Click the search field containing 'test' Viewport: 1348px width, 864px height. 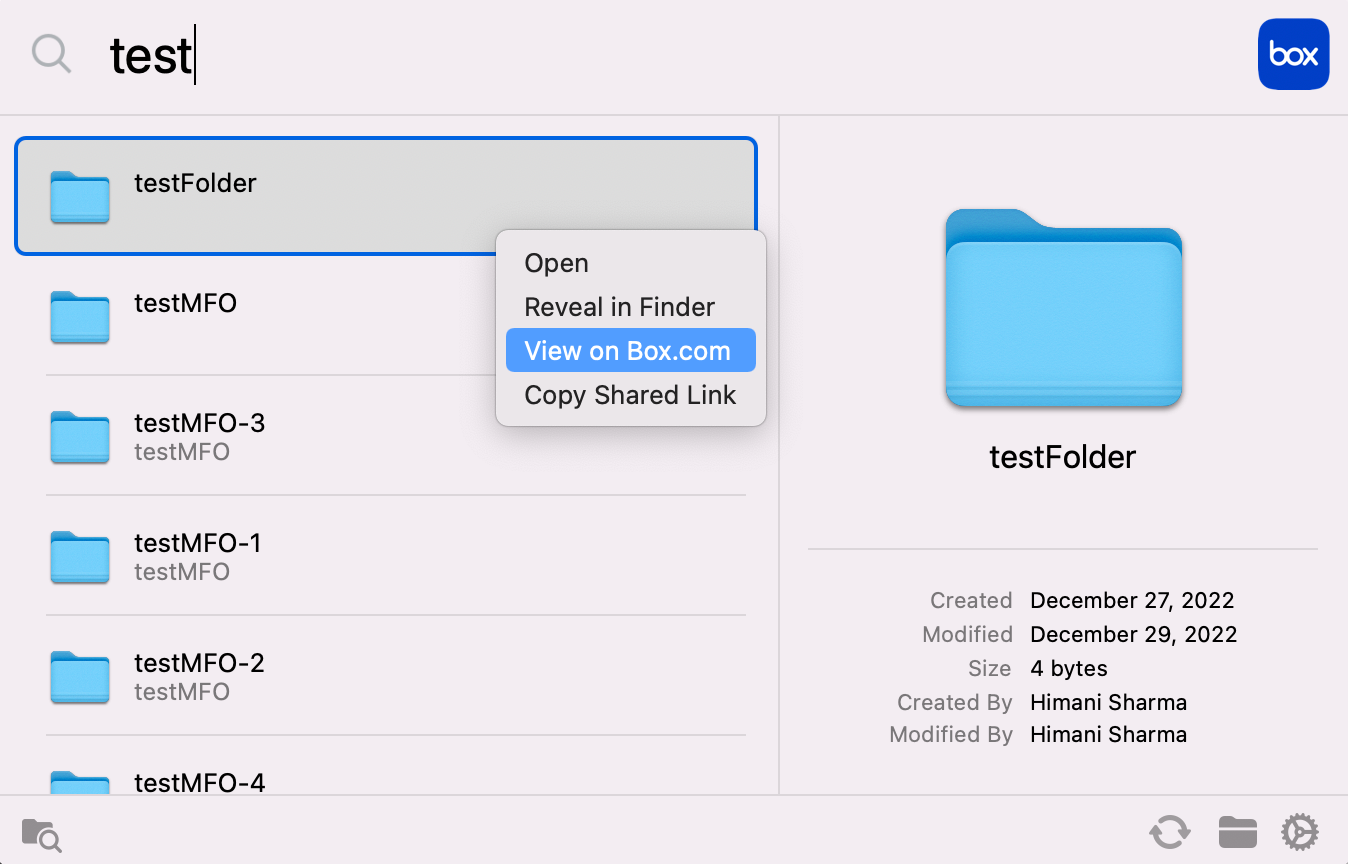[x=600, y=55]
